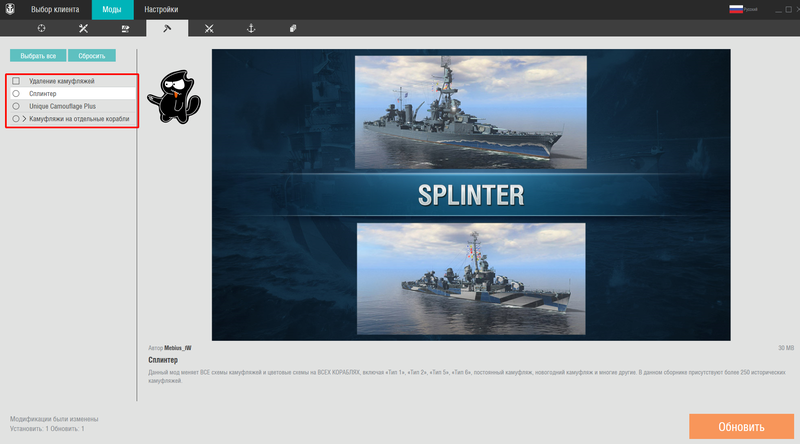
Task: Expand the Камуфляжи на отдельные корабли group
Action: click(x=24, y=118)
